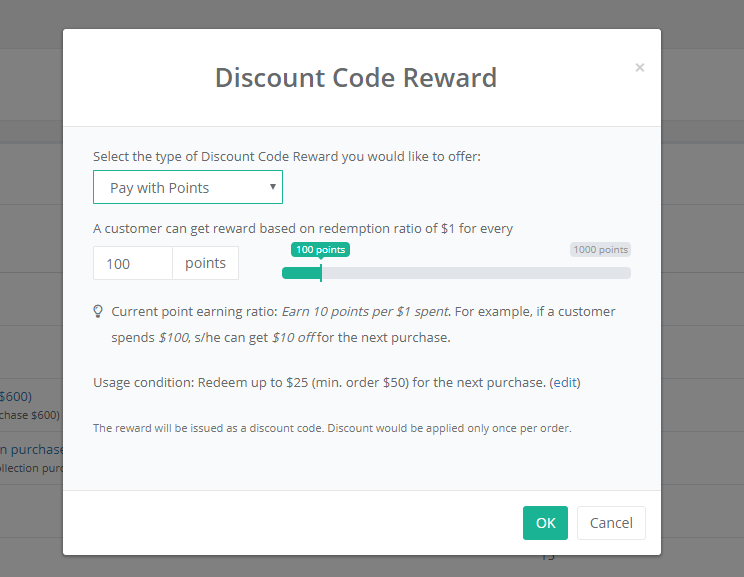The width and height of the screenshot is (744, 577).
Task: Dismiss dialog with Cancel button
Action: pyautogui.click(x=611, y=523)
